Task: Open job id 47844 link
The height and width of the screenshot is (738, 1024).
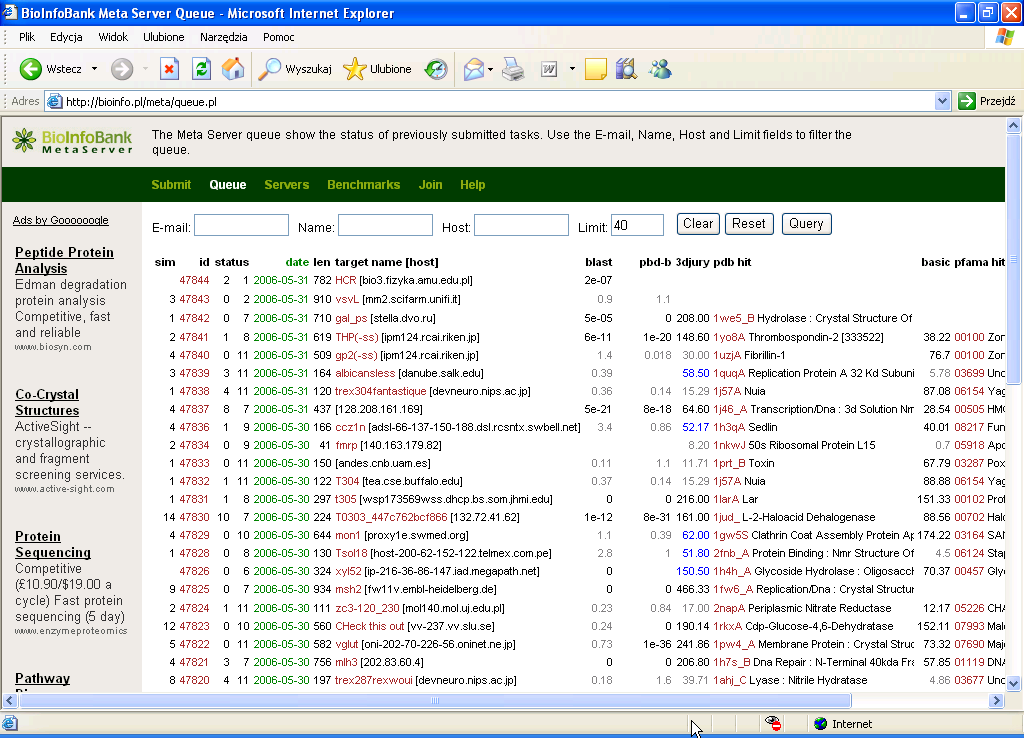Action: coord(194,280)
